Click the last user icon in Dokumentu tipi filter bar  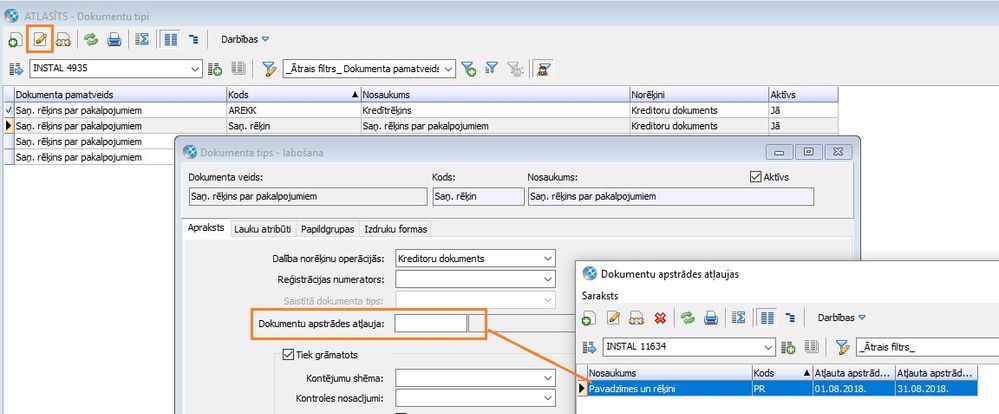pyautogui.click(x=543, y=69)
